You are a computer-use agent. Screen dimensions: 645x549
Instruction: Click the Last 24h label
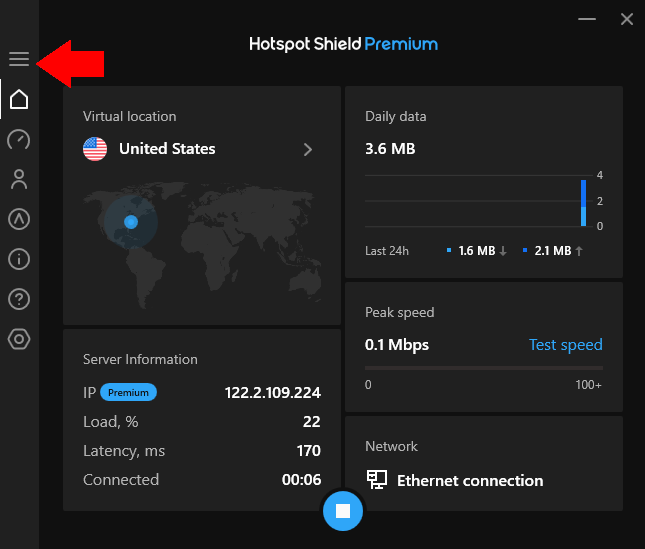pos(387,251)
